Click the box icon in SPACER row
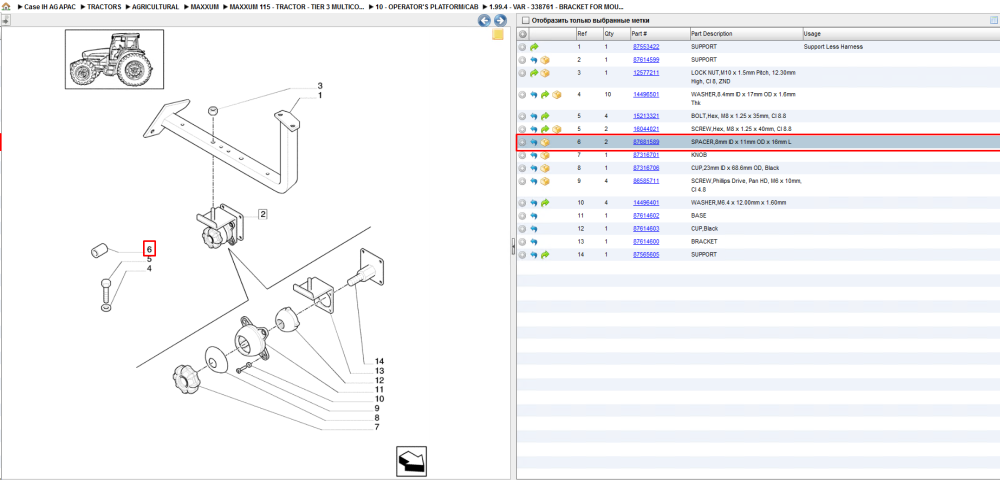This screenshot has width=1000, height=480. coord(545,142)
